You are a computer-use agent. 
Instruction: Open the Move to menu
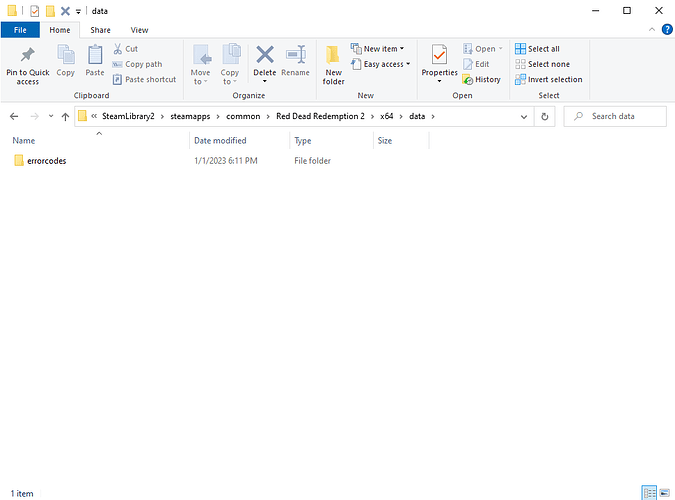201,65
